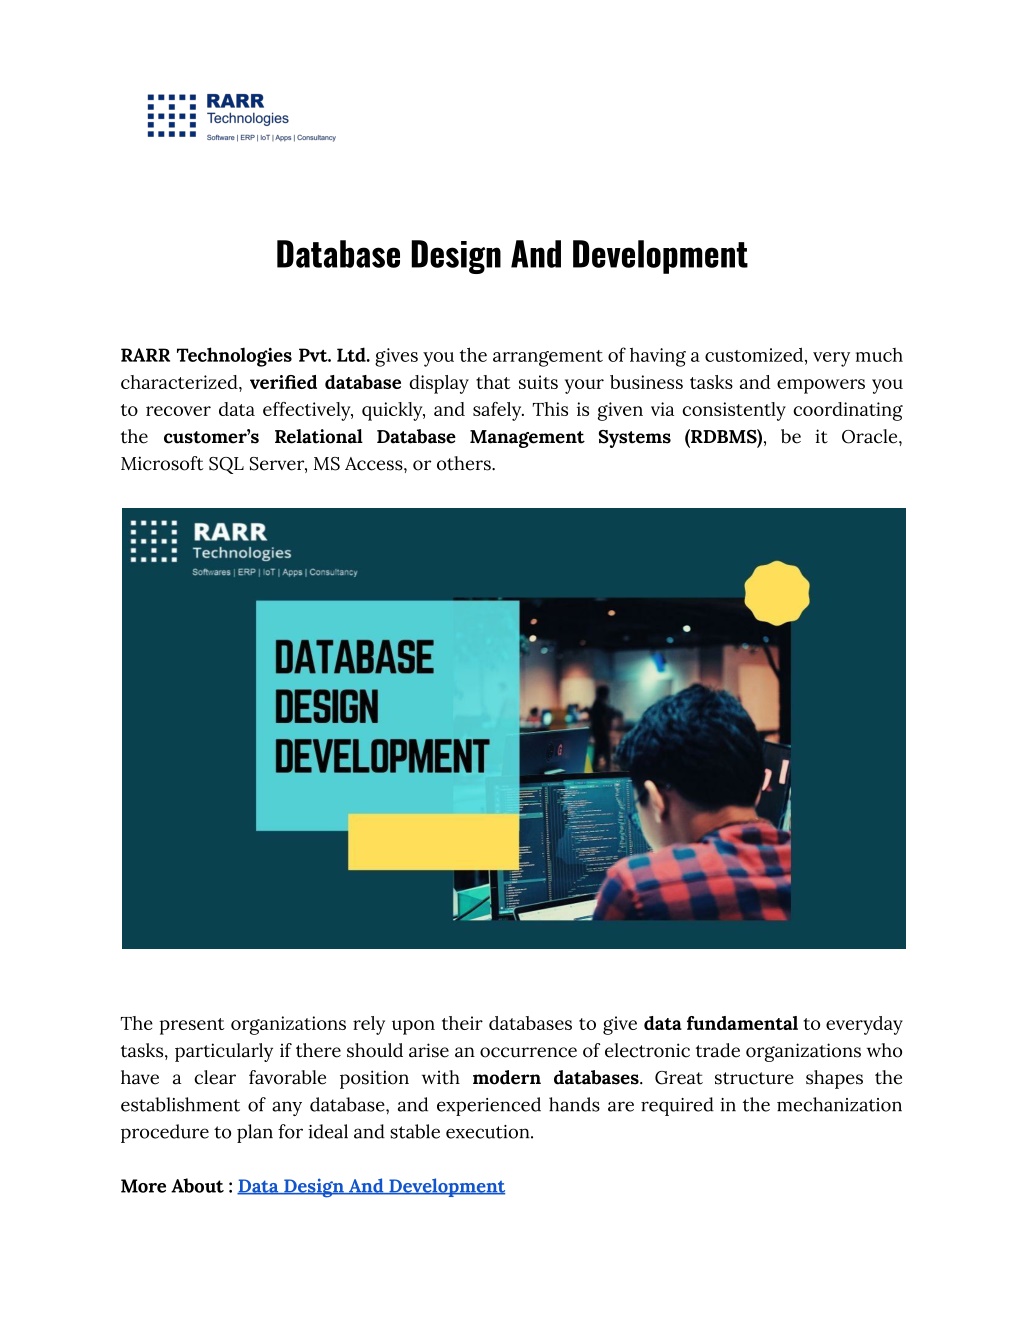Click the blue dotted icon of header logo
Screen dimensions: 1024x1325
(x=172, y=116)
